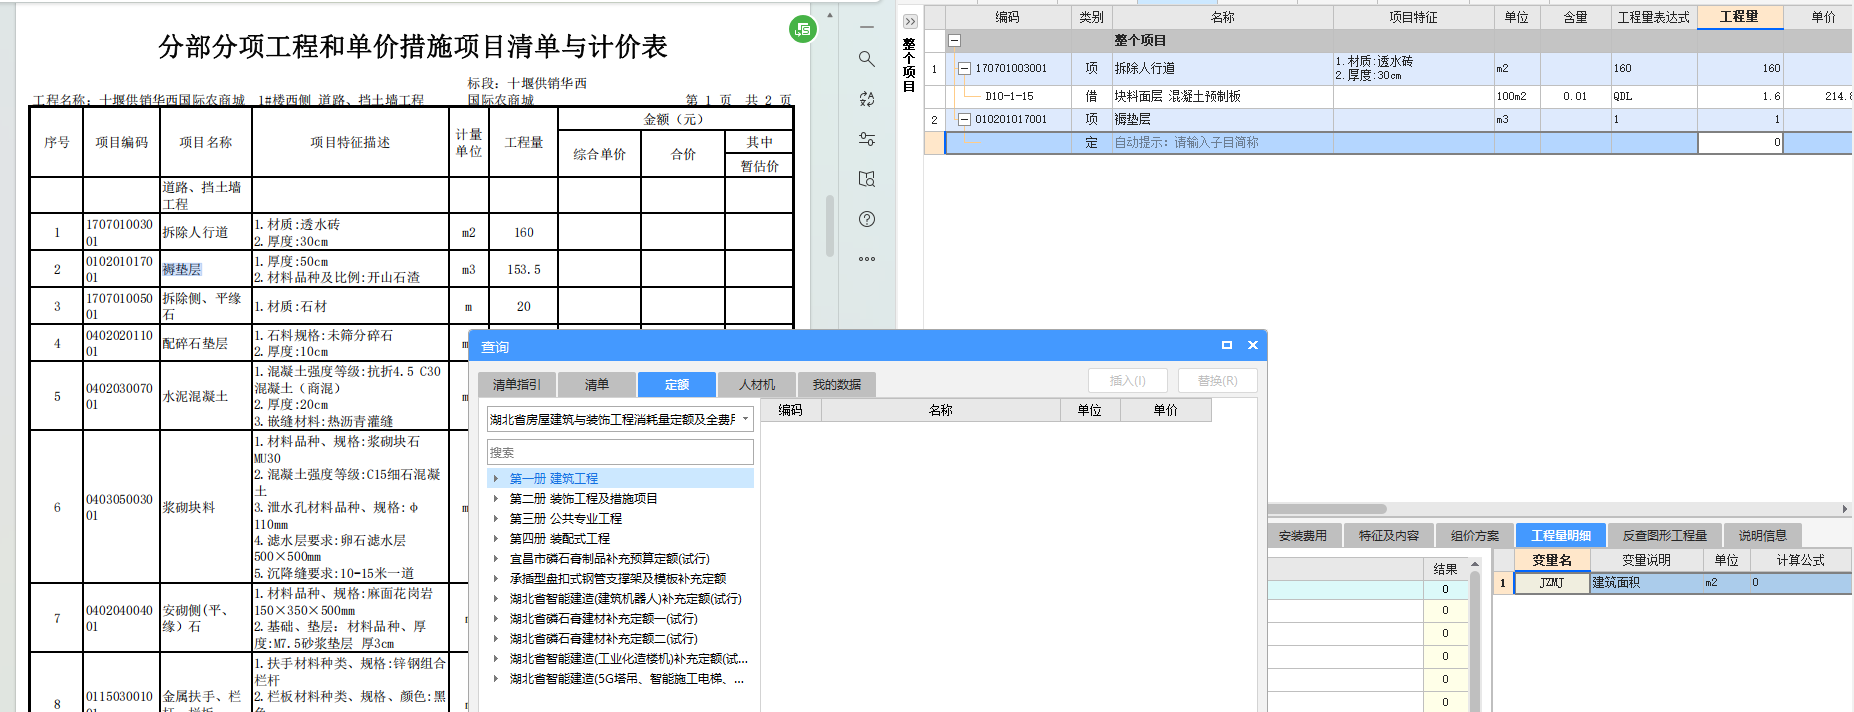This screenshot has width=1854, height=712.
Task: Open the slider settings icon in PDF sidebar
Action: [x=867, y=139]
